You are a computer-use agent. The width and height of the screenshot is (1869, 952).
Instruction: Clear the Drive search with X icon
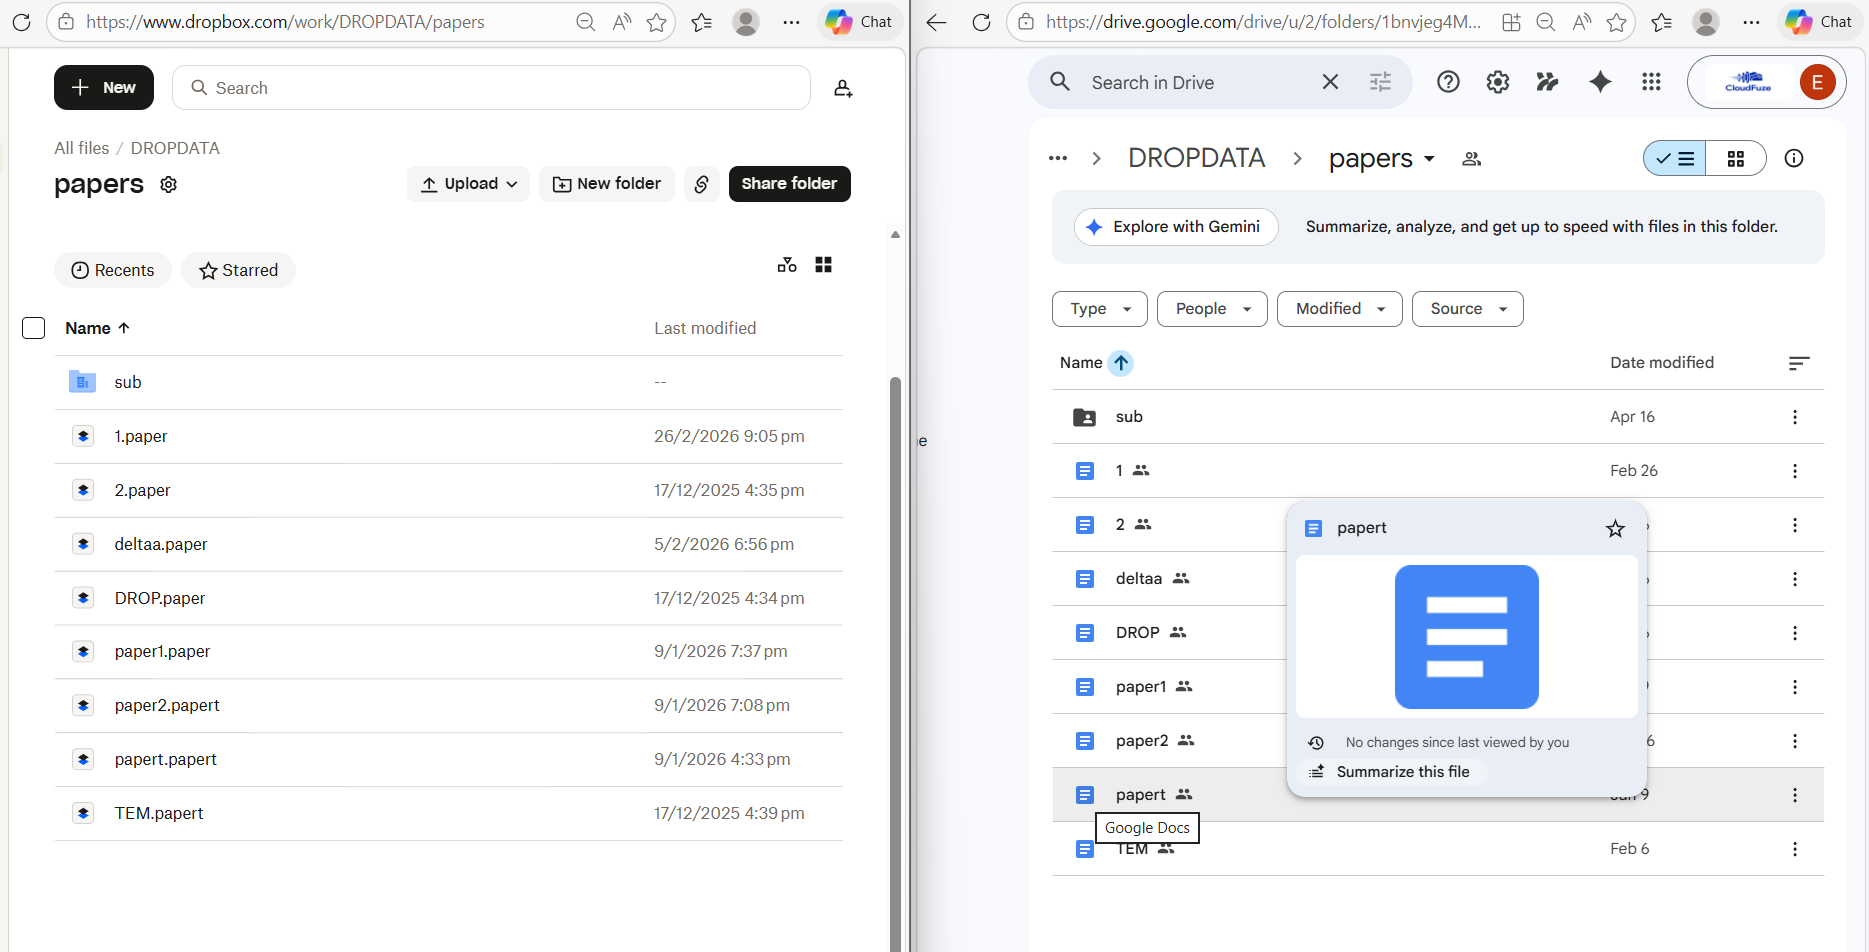click(1330, 82)
